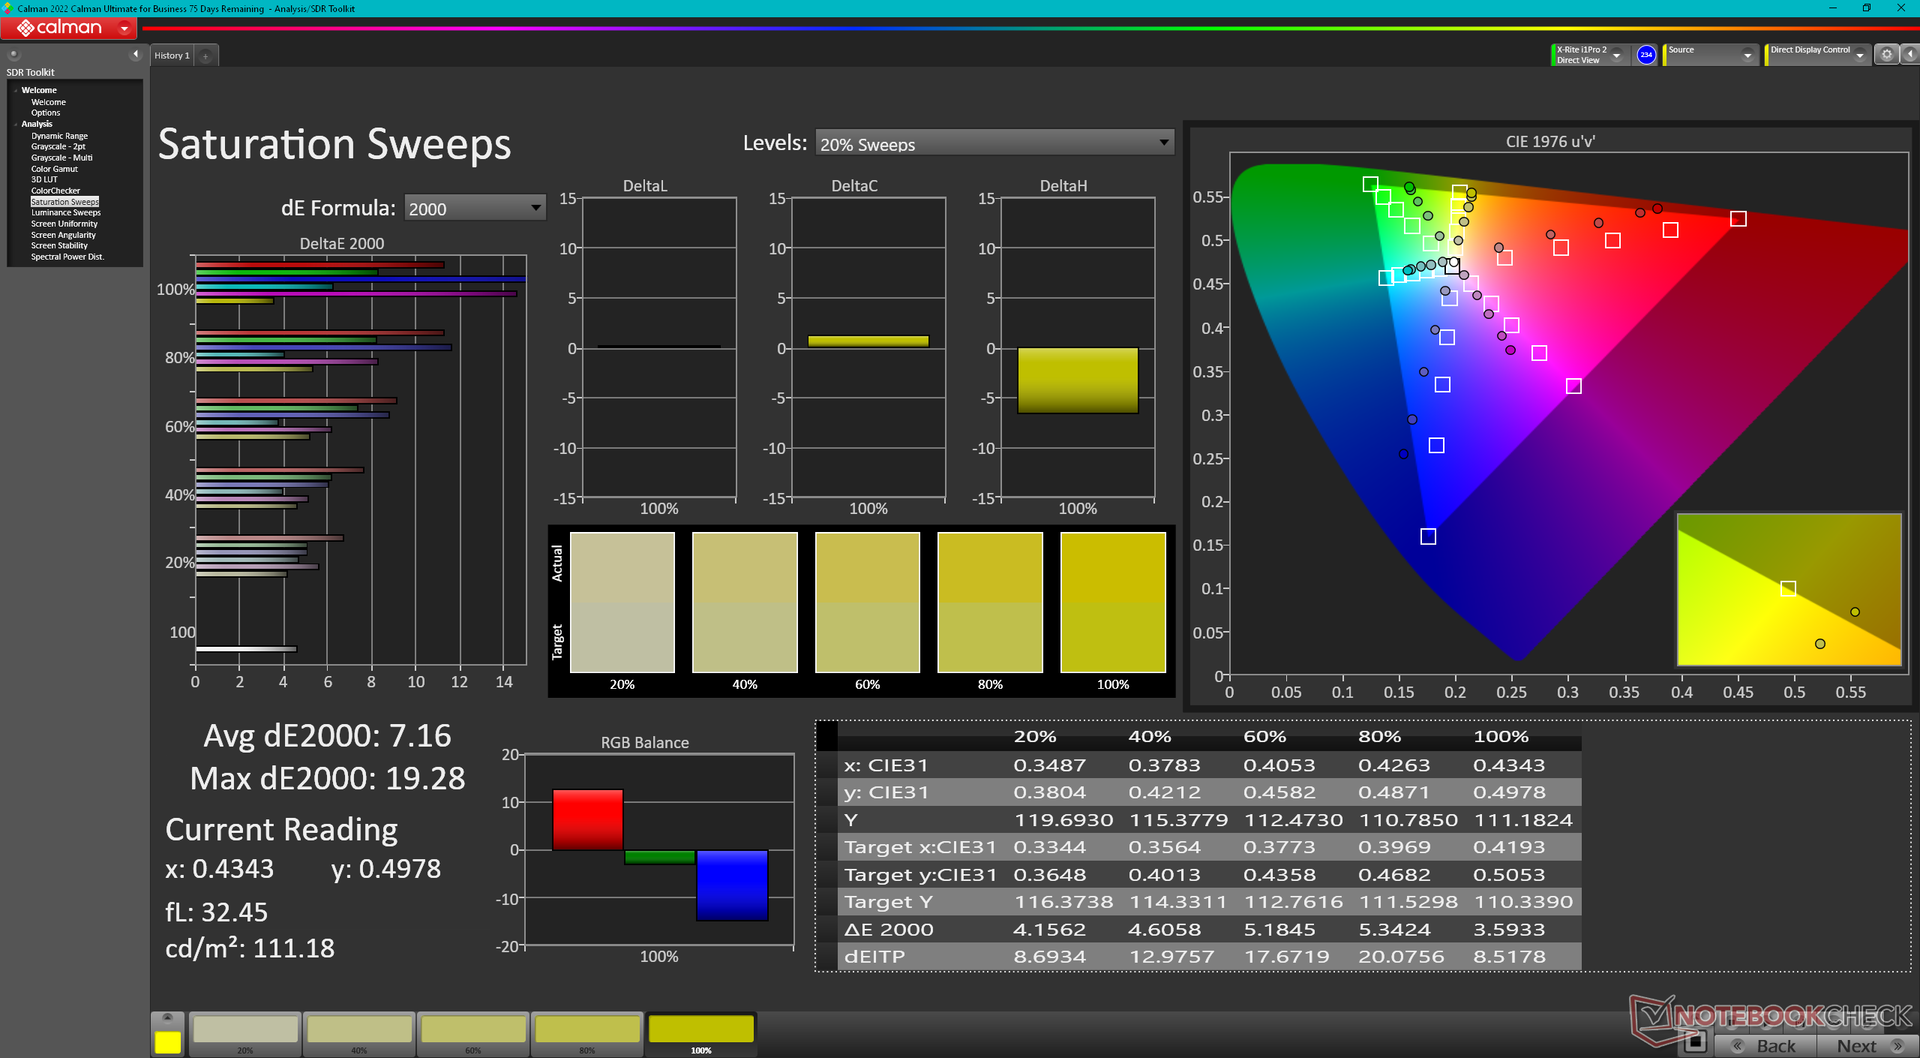
Task: Select the 80% patch in bottom strip
Action: click(588, 1034)
